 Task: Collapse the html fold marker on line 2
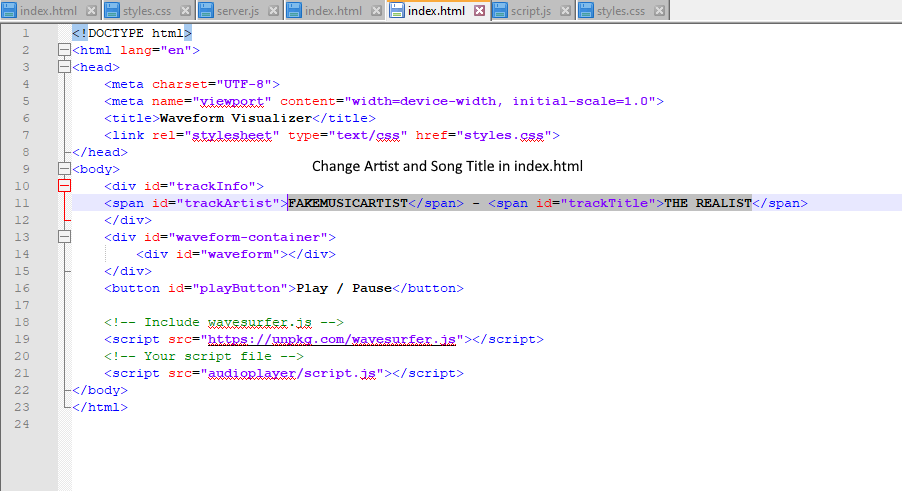64,50
